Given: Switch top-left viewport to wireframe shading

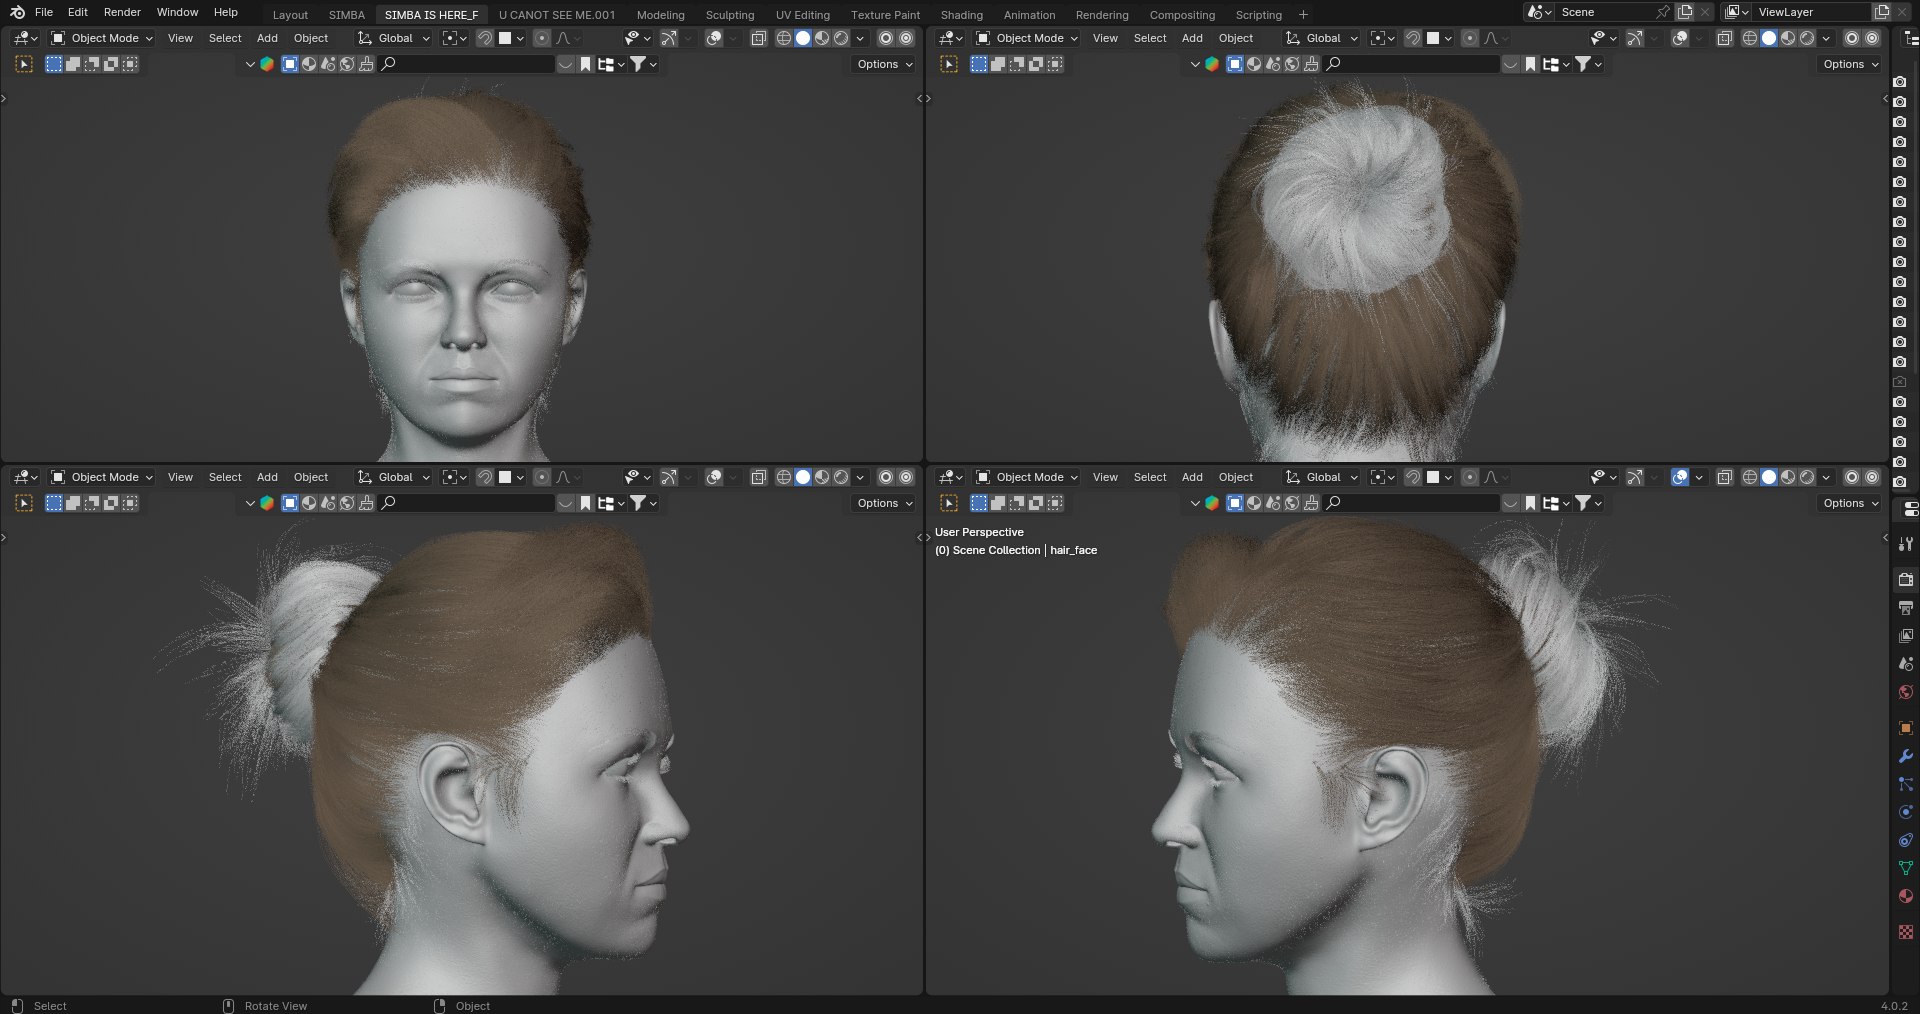Looking at the screenshot, I should [x=784, y=38].
